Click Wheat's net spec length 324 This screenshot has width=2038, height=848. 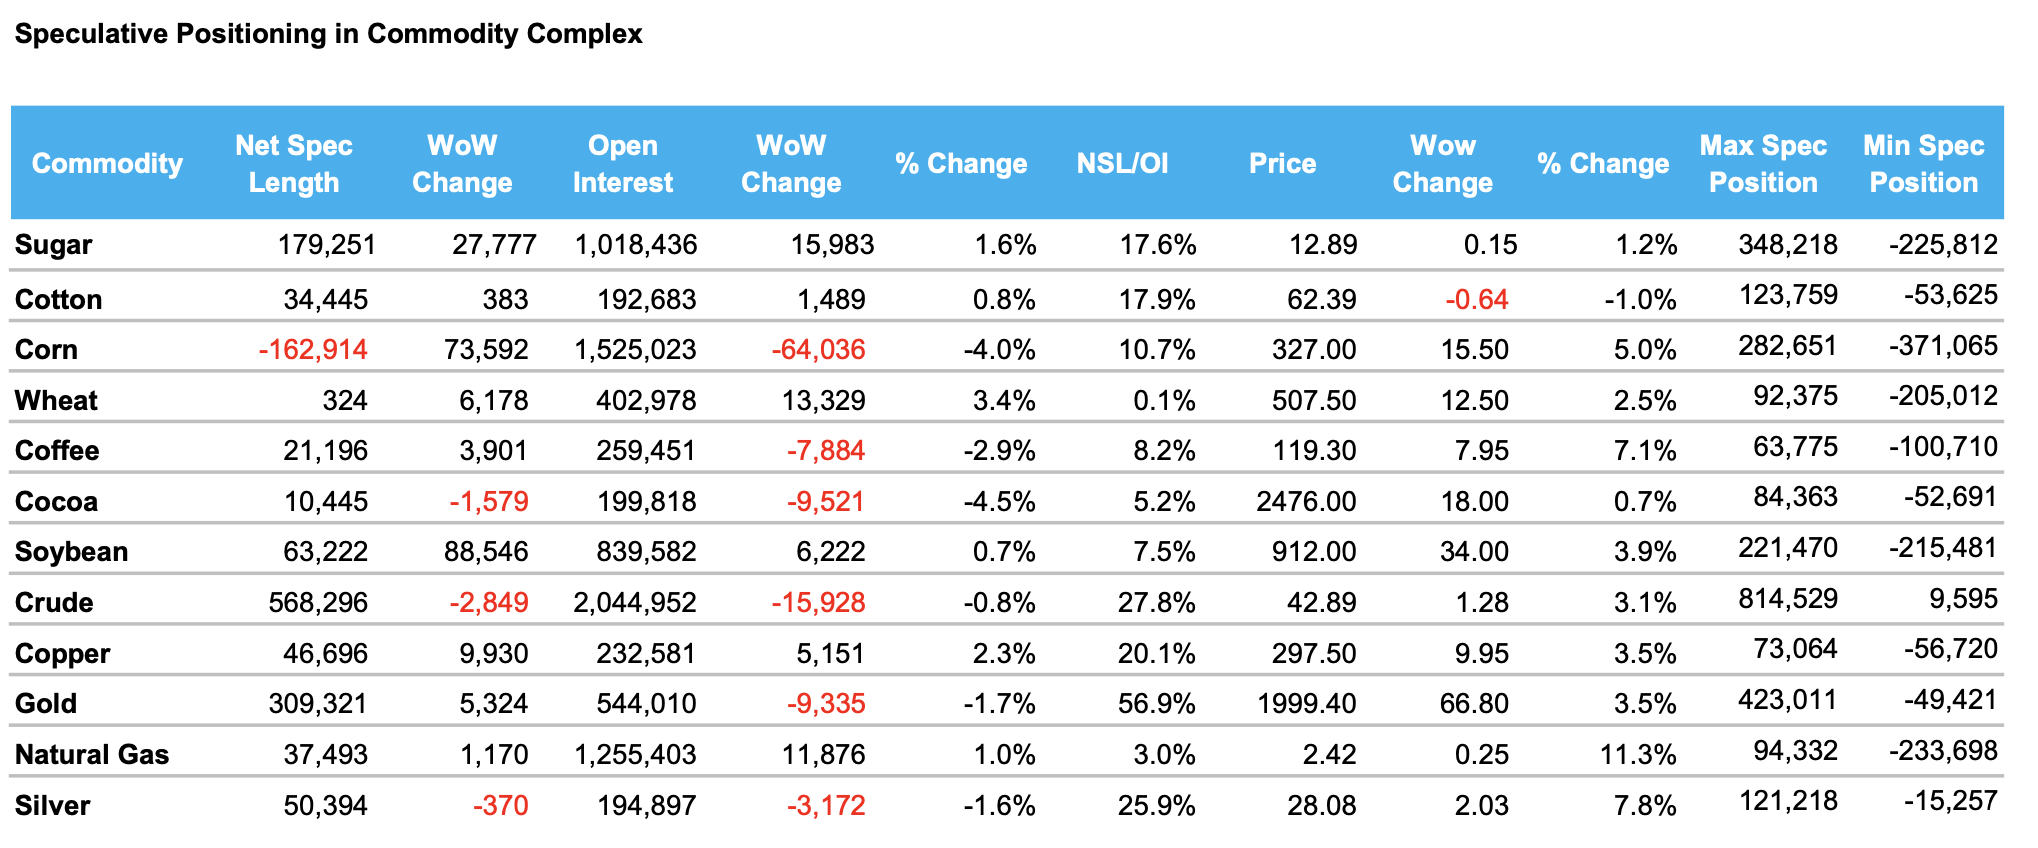tap(345, 401)
